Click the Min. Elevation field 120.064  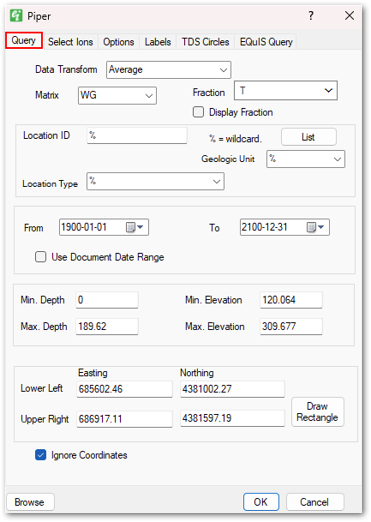point(291,300)
